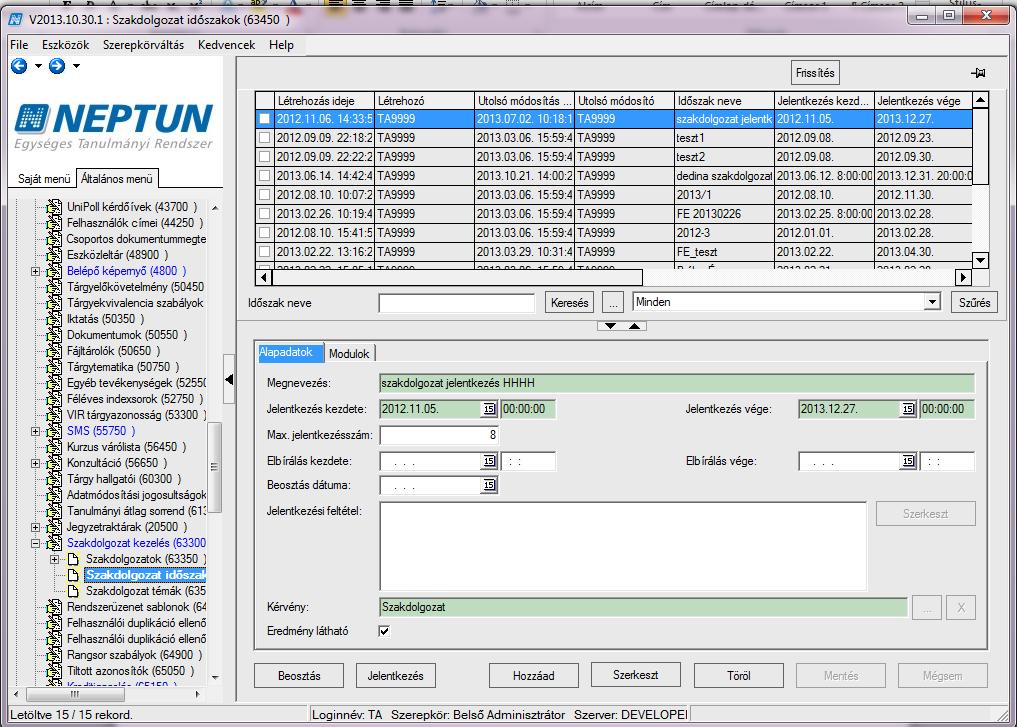This screenshot has width=1017, height=727.
Task: Click the table's horizontal scrollbar thumb
Action: 457,278
